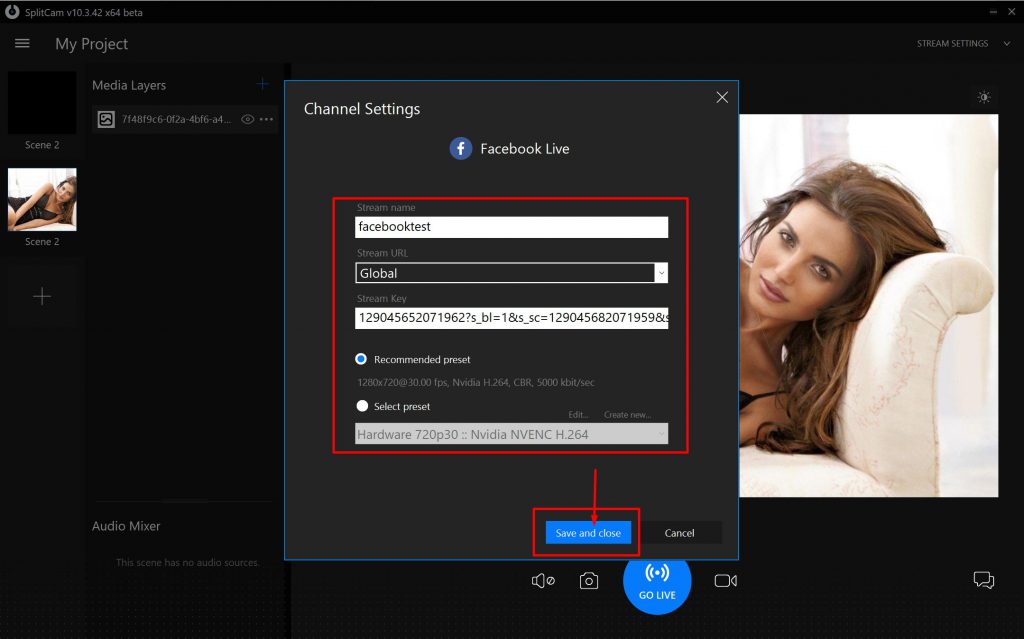Add a new media layer with plus
The height and width of the screenshot is (639, 1024).
pyautogui.click(x=263, y=84)
